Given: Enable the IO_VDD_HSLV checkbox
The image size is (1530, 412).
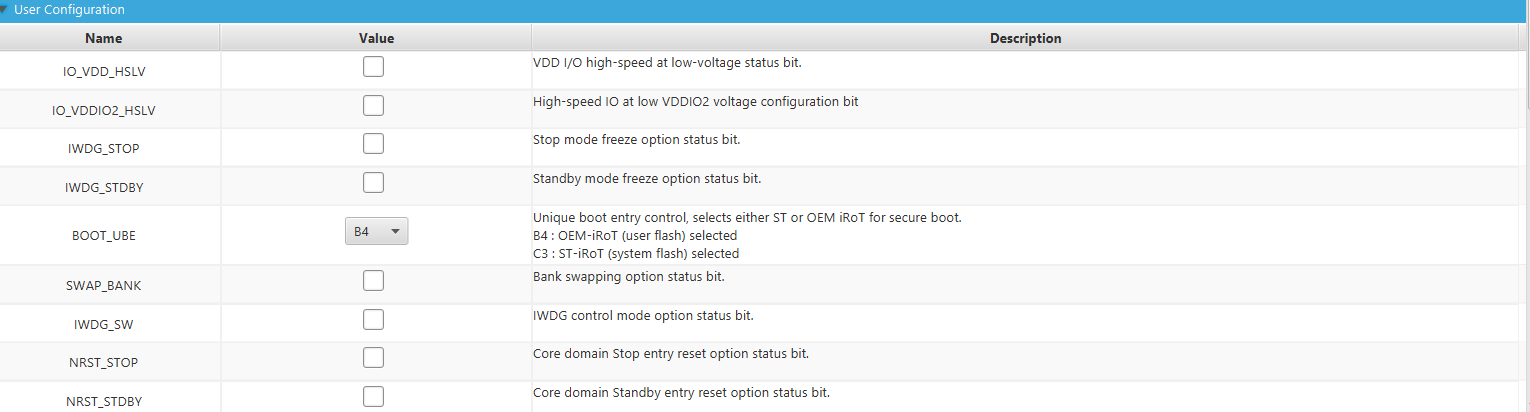Looking at the screenshot, I should 373,67.
